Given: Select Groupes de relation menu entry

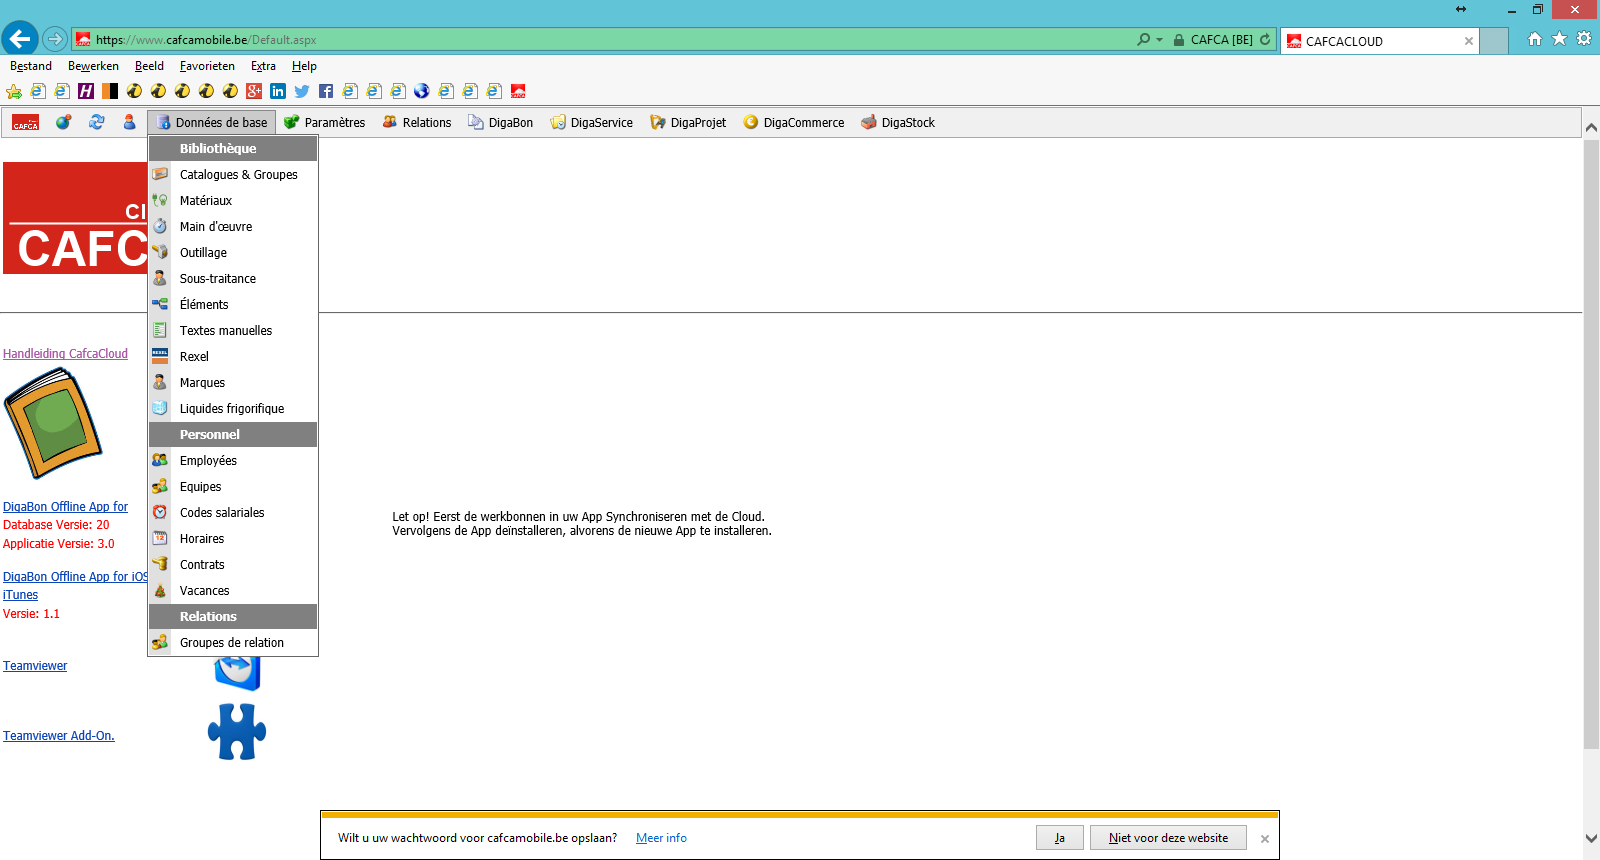Looking at the screenshot, I should point(233,643).
